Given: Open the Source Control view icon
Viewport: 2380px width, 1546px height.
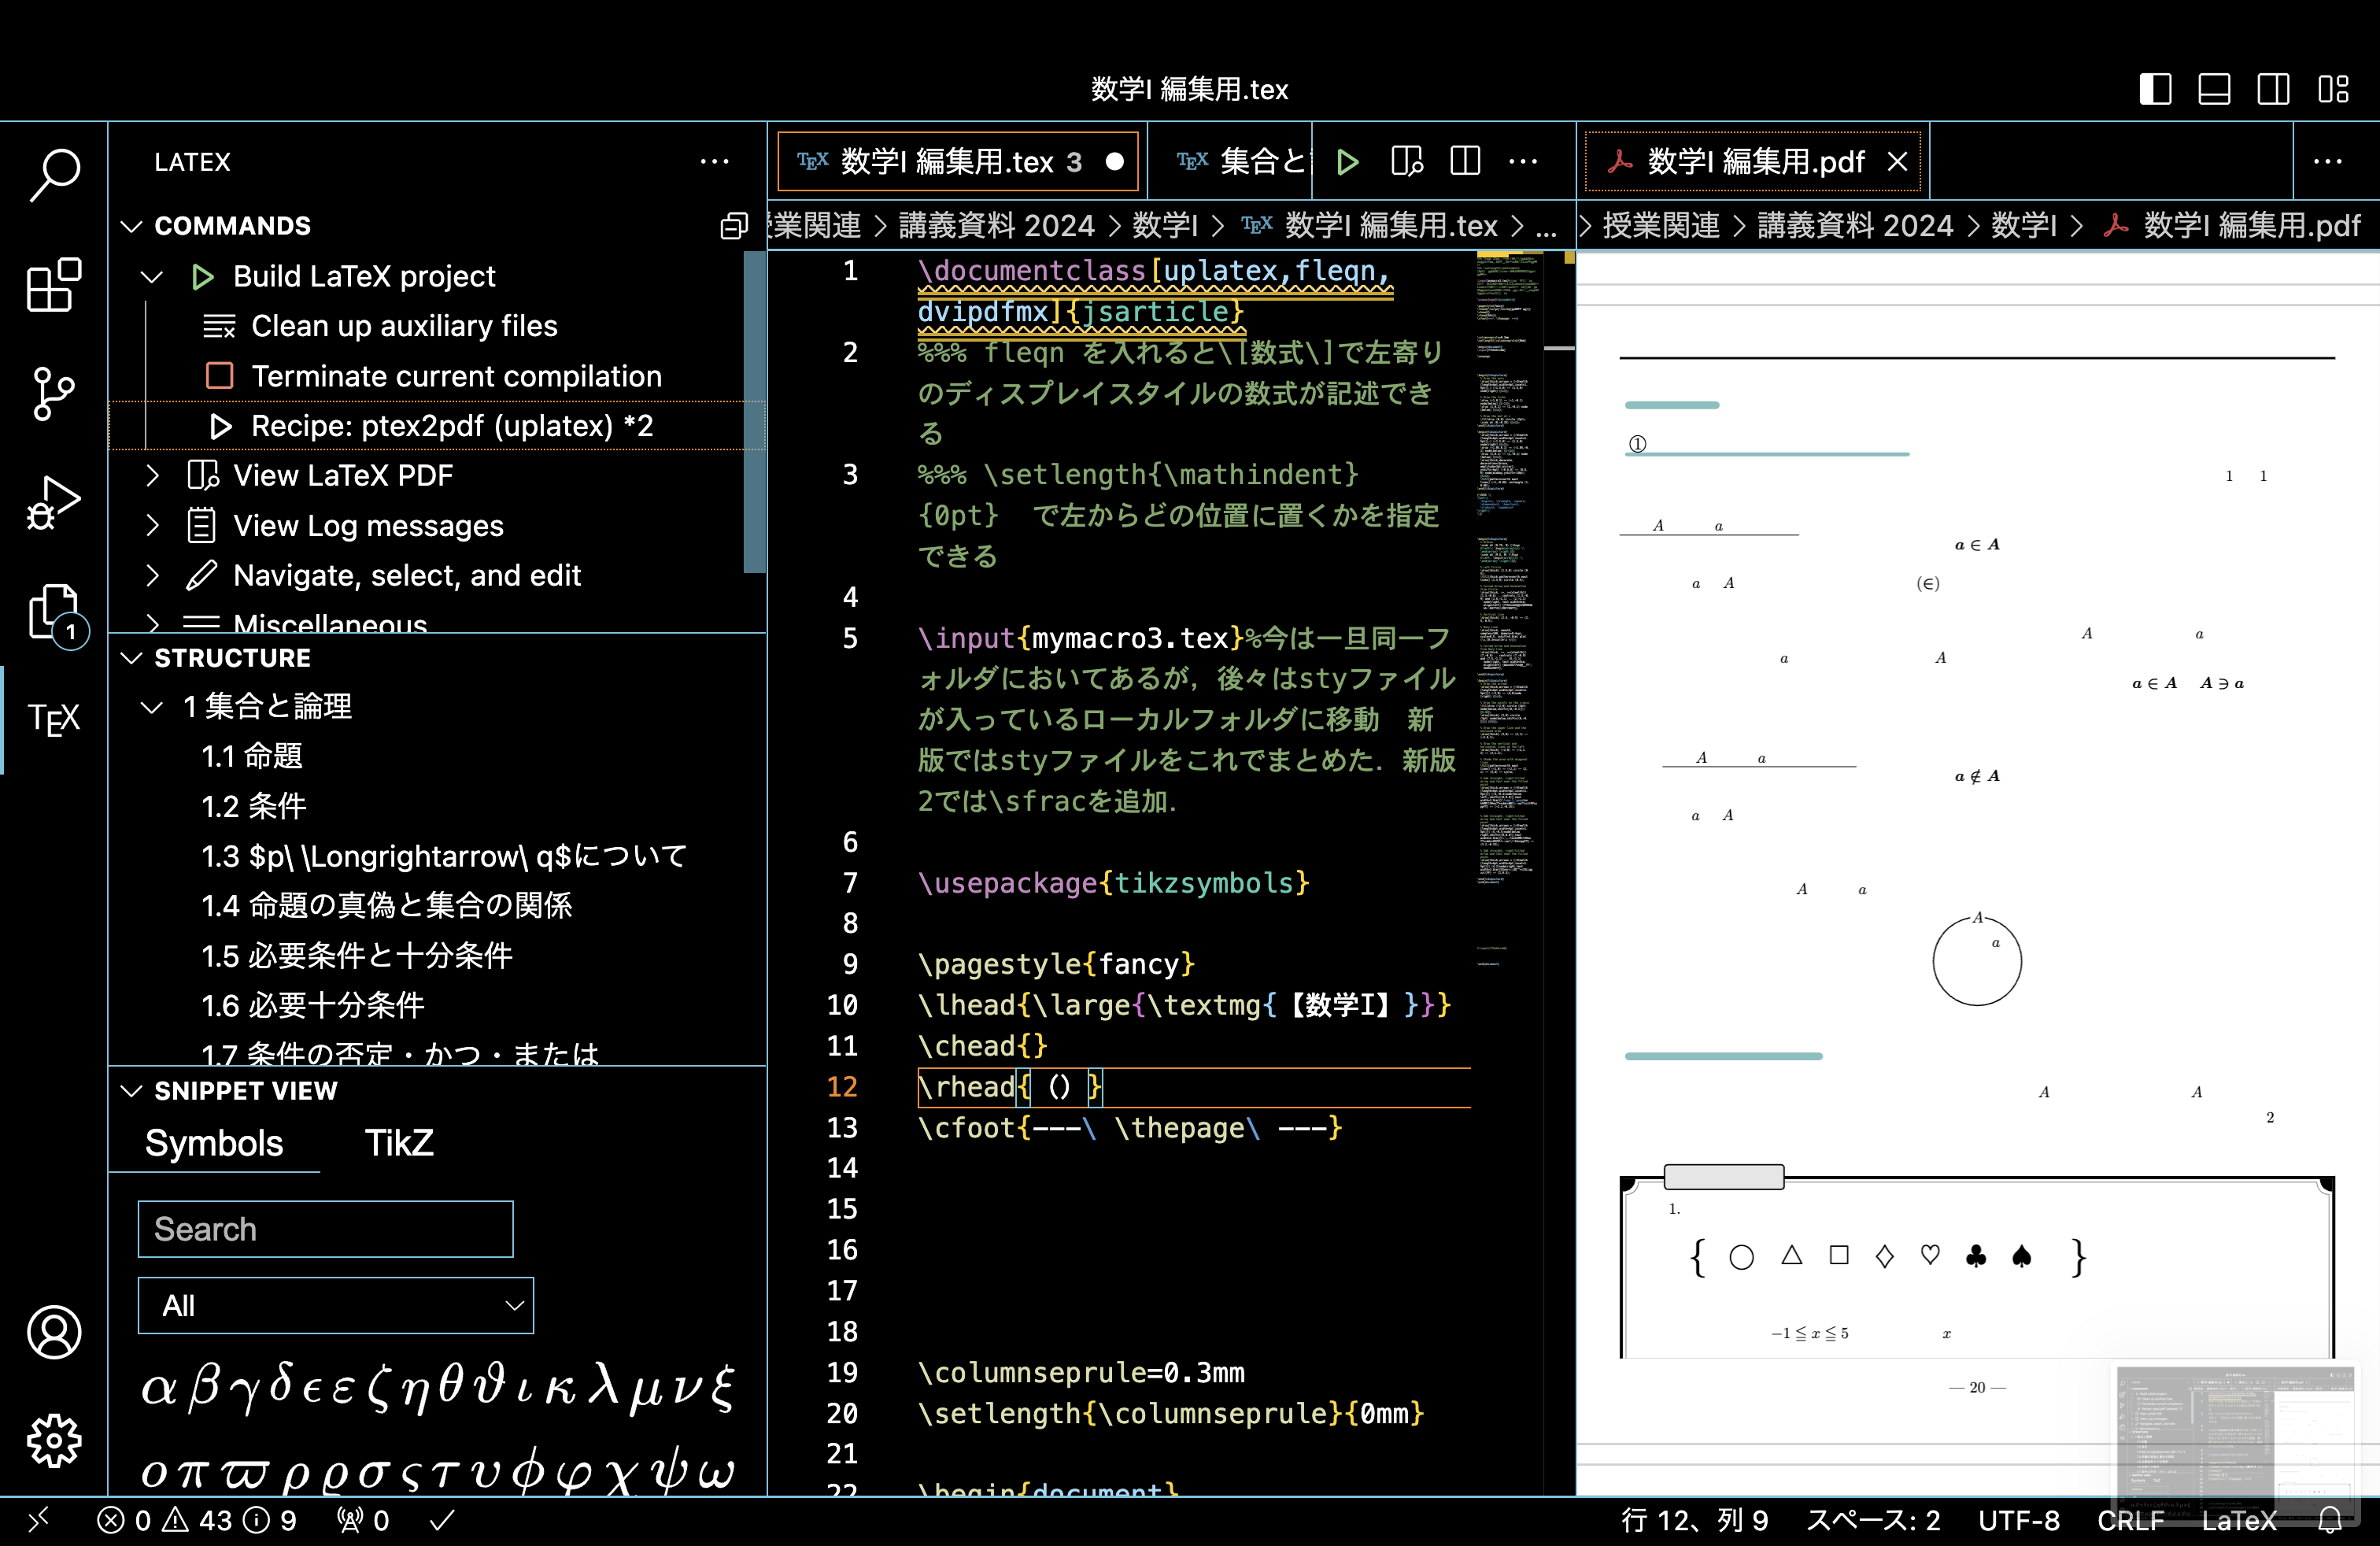Looking at the screenshot, I should pyautogui.click(x=54, y=393).
